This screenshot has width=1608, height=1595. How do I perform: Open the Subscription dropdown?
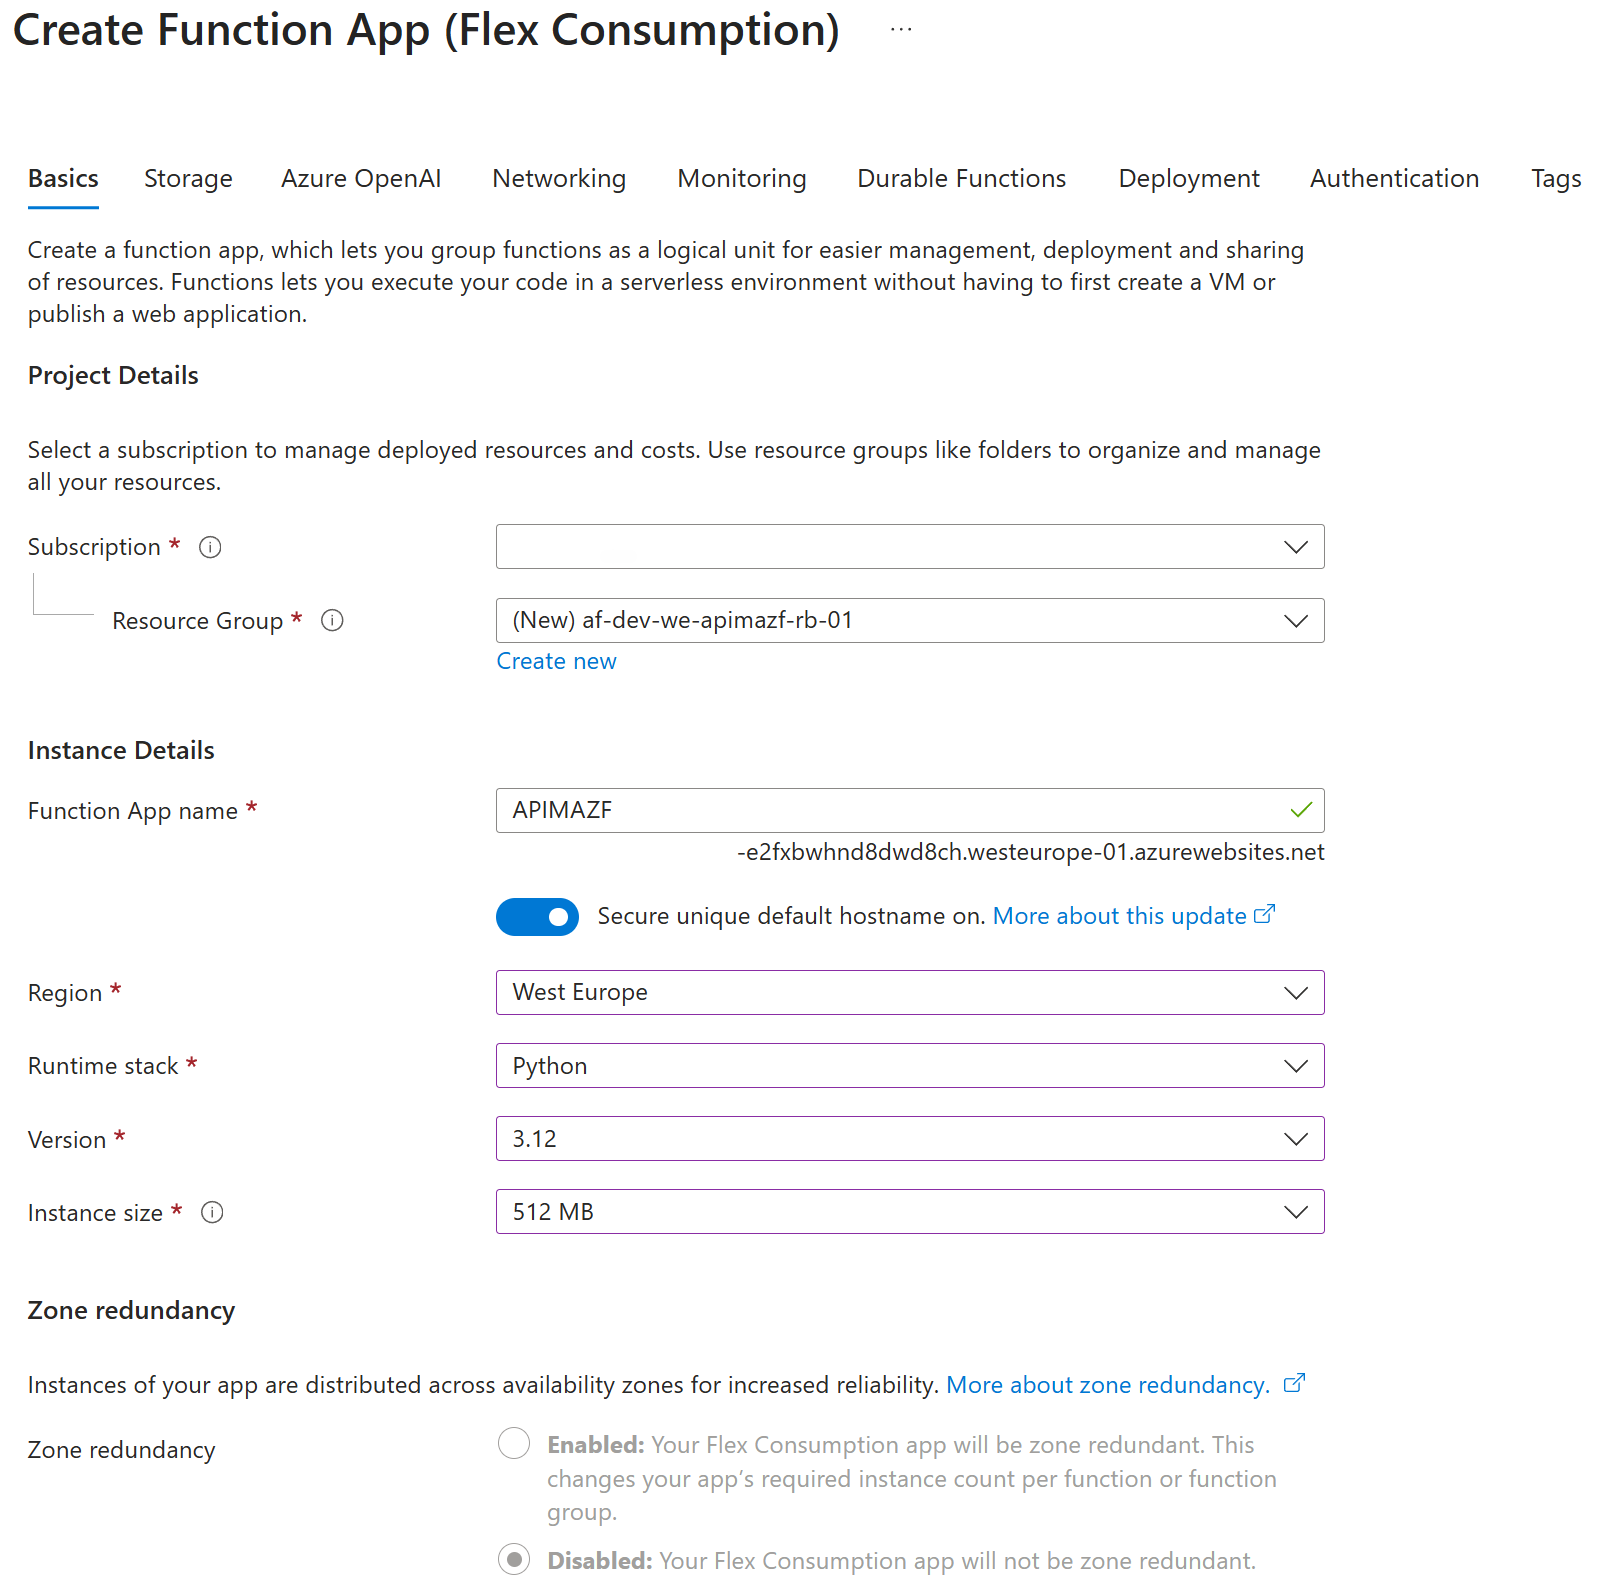coord(909,547)
